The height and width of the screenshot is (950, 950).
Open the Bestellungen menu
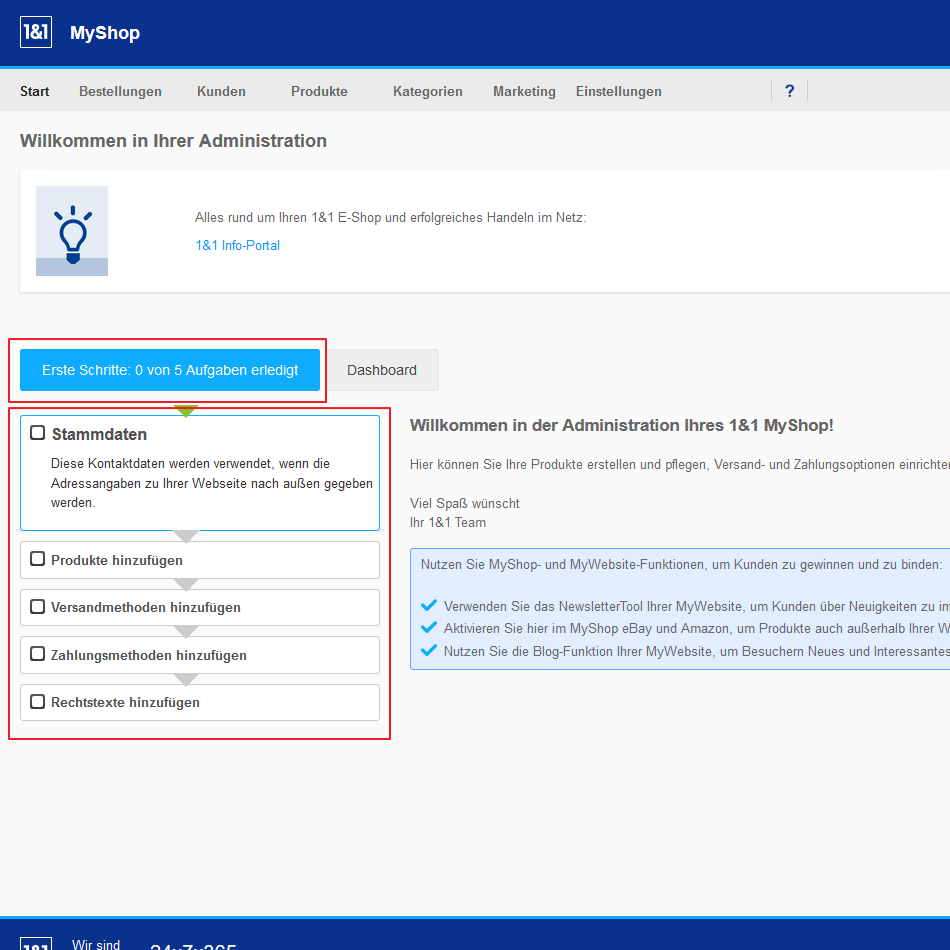tap(120, 91)
